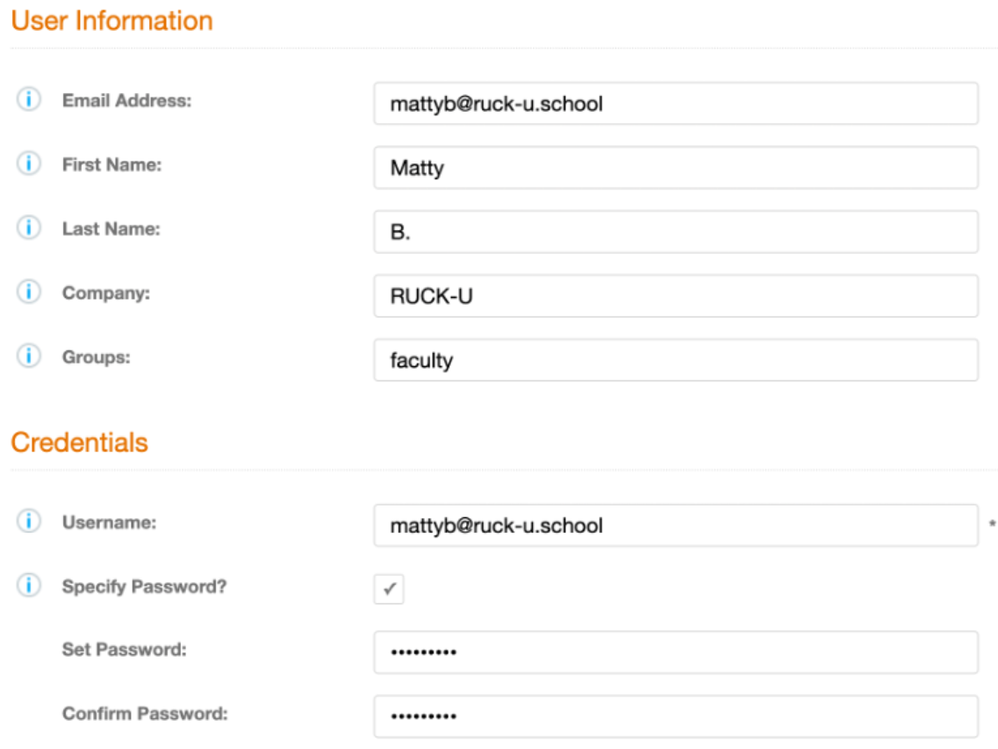
Task: Click the Specify Password? label text
Action: [x=144, y=586]
